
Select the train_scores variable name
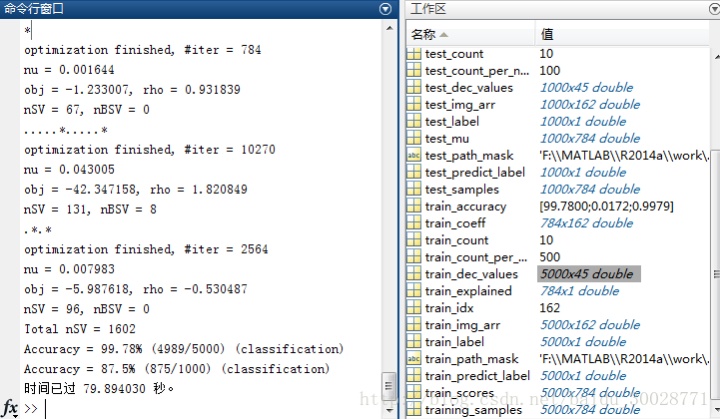[460, 393]
